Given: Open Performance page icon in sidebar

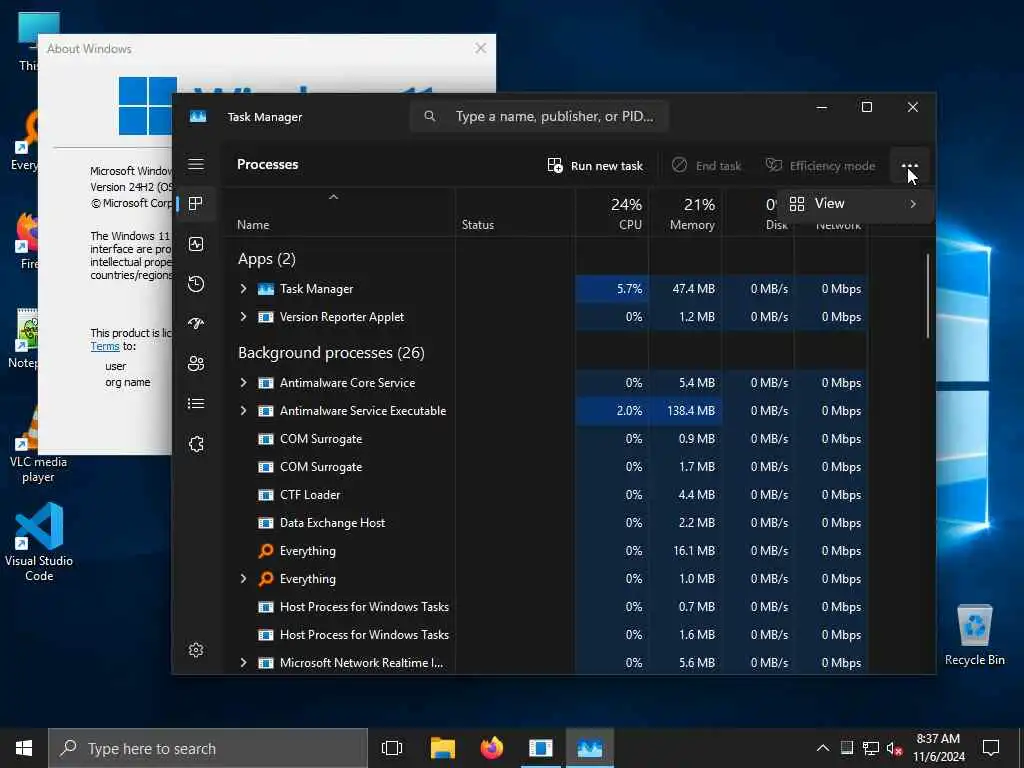Looking at the screenshot, I should tap(196, 244).
